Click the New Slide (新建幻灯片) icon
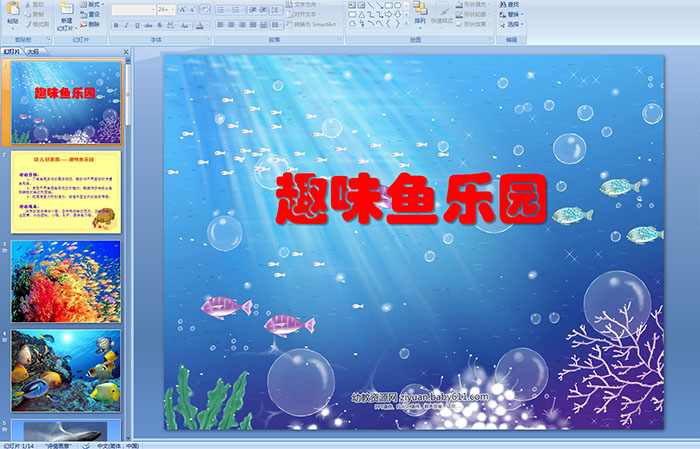Image resolution: width=700 pixels, height=449 pixels. (x=66, y=8)
